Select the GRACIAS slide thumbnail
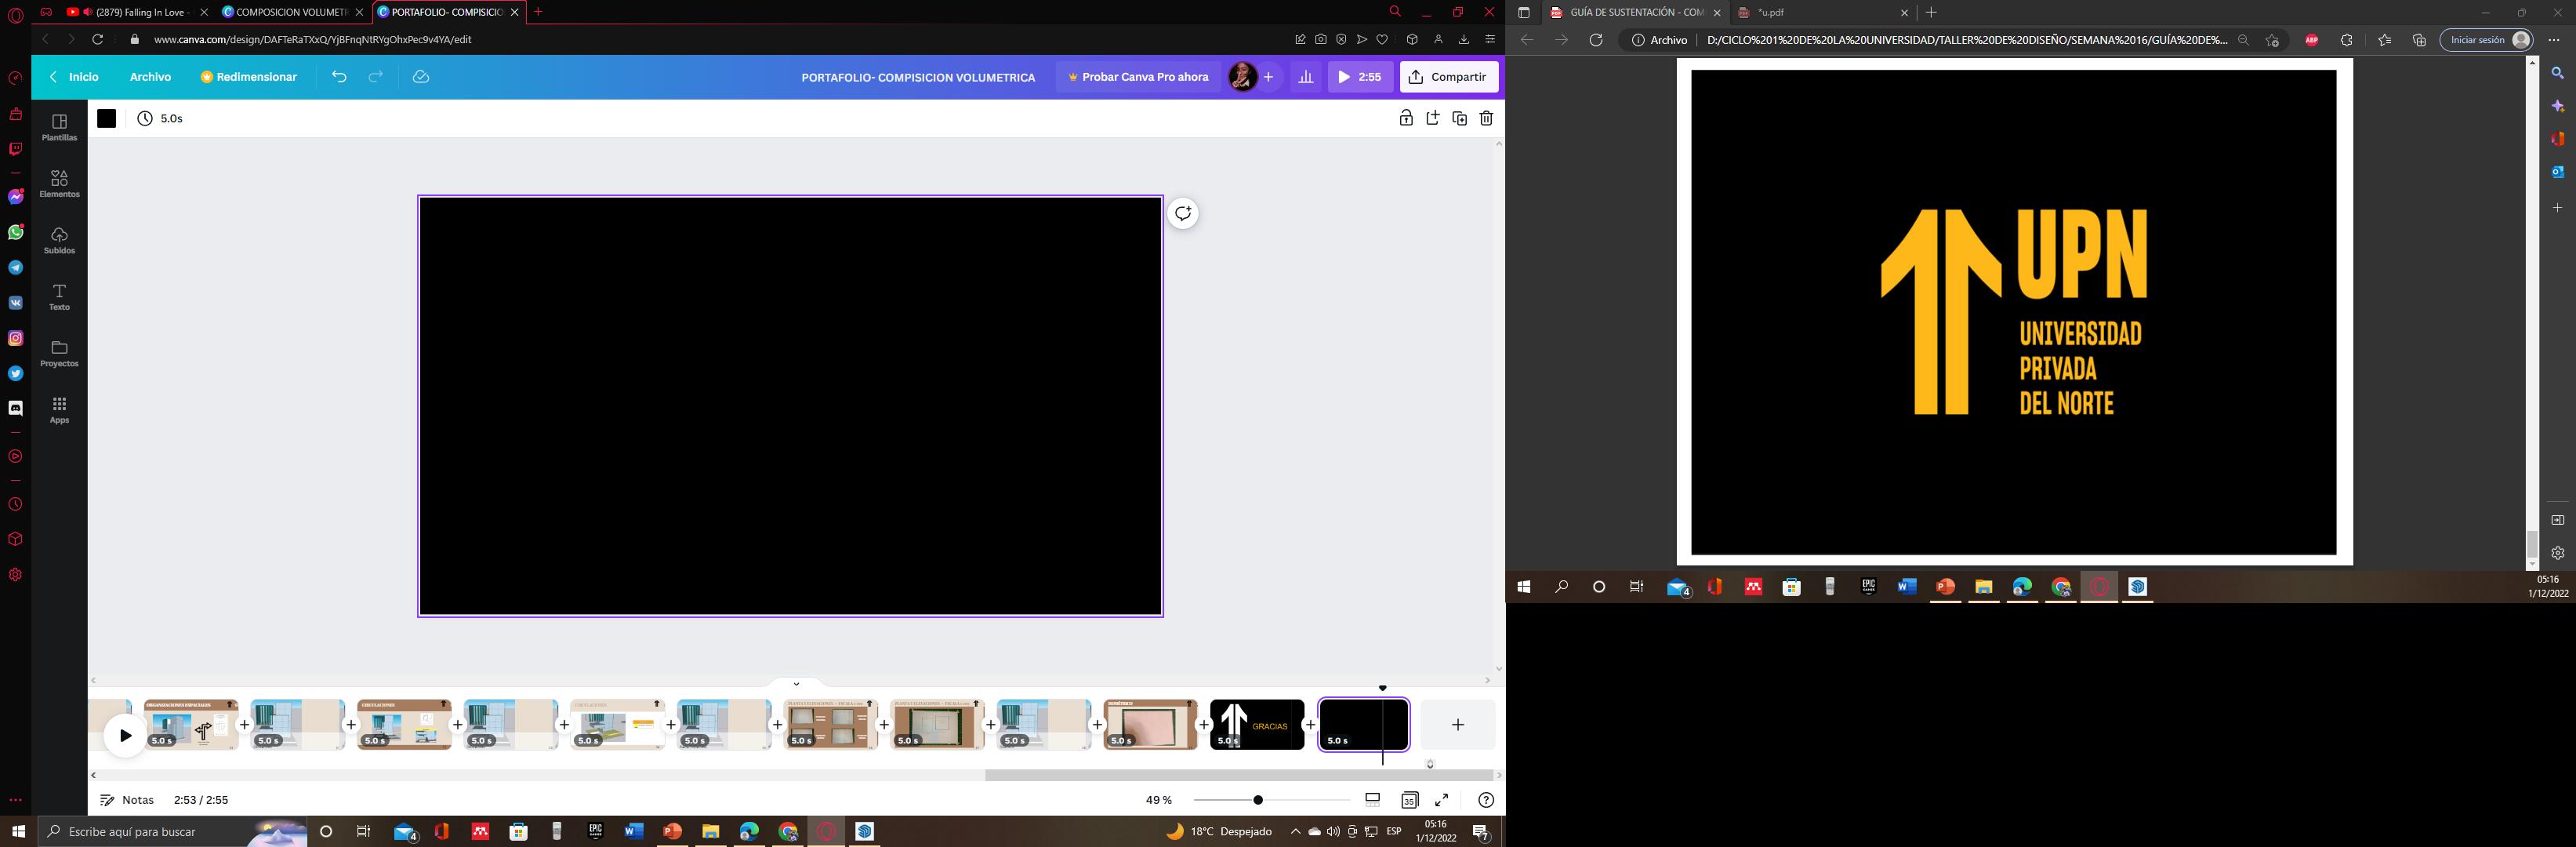This screenshot has width=2576, height=847. [1257, 725]
